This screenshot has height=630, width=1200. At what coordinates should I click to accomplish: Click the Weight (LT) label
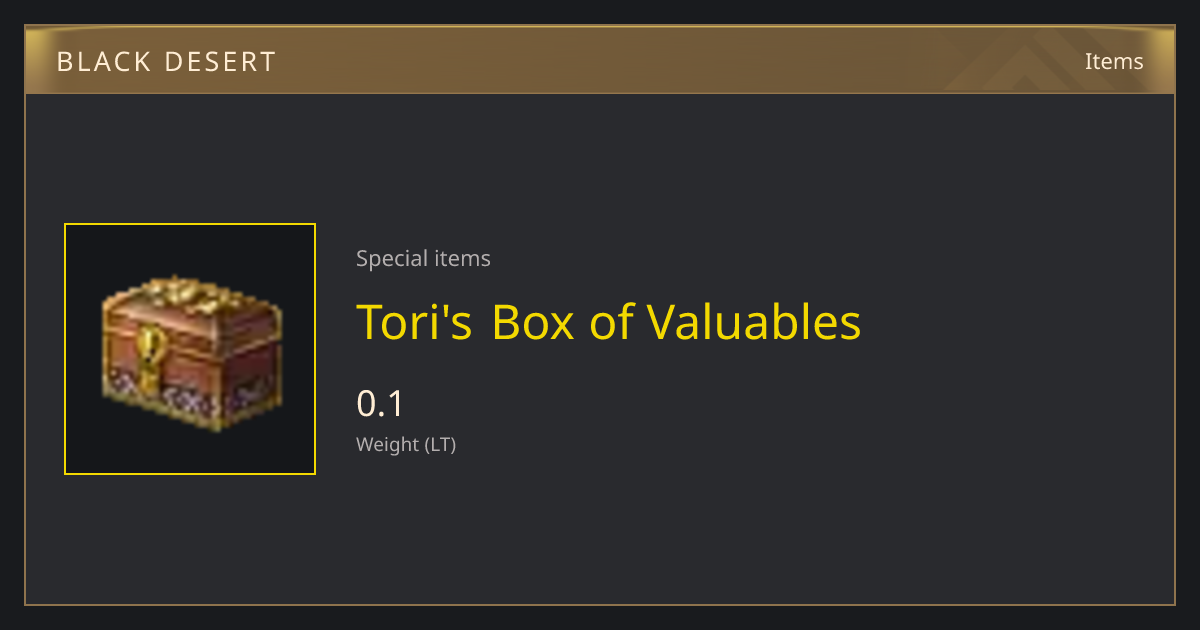406,445
